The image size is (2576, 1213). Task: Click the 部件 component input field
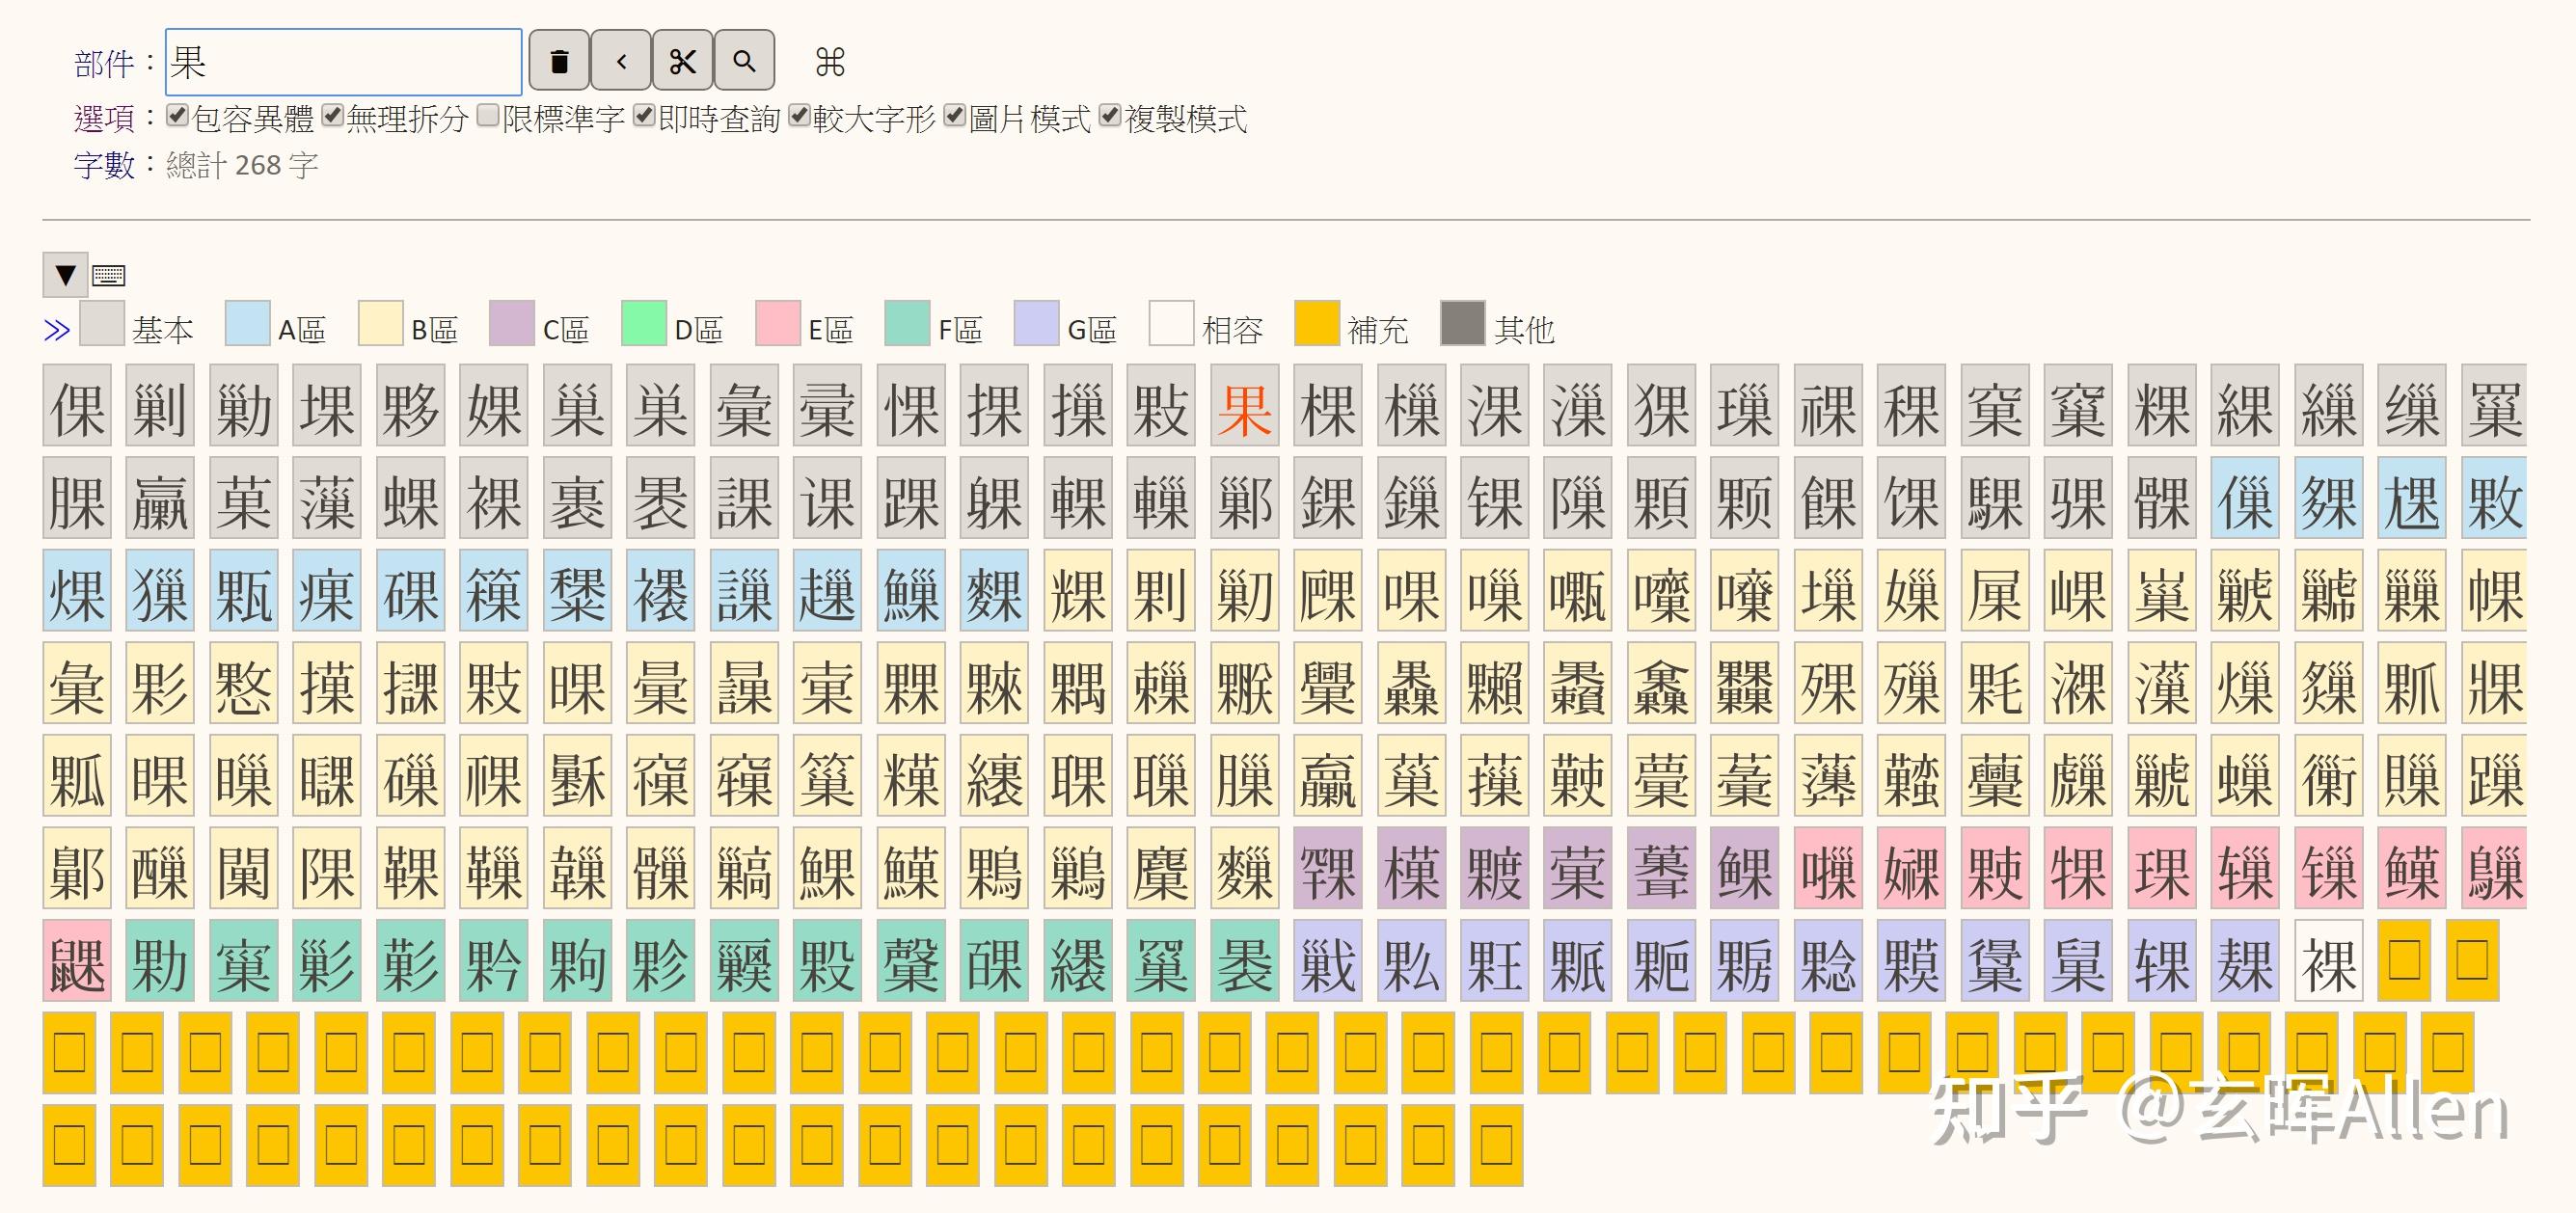tap(343, 62)
